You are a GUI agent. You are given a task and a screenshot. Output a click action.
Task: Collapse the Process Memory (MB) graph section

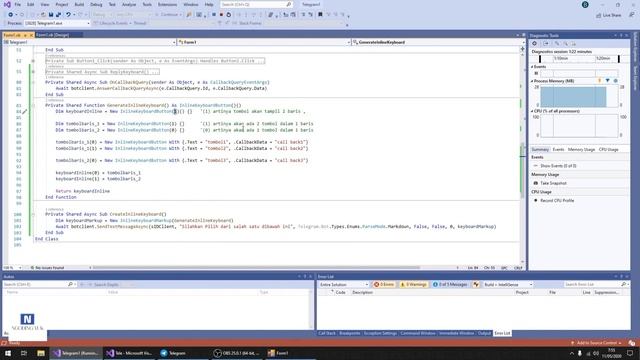pyautogui.click(x=532, y=81)
